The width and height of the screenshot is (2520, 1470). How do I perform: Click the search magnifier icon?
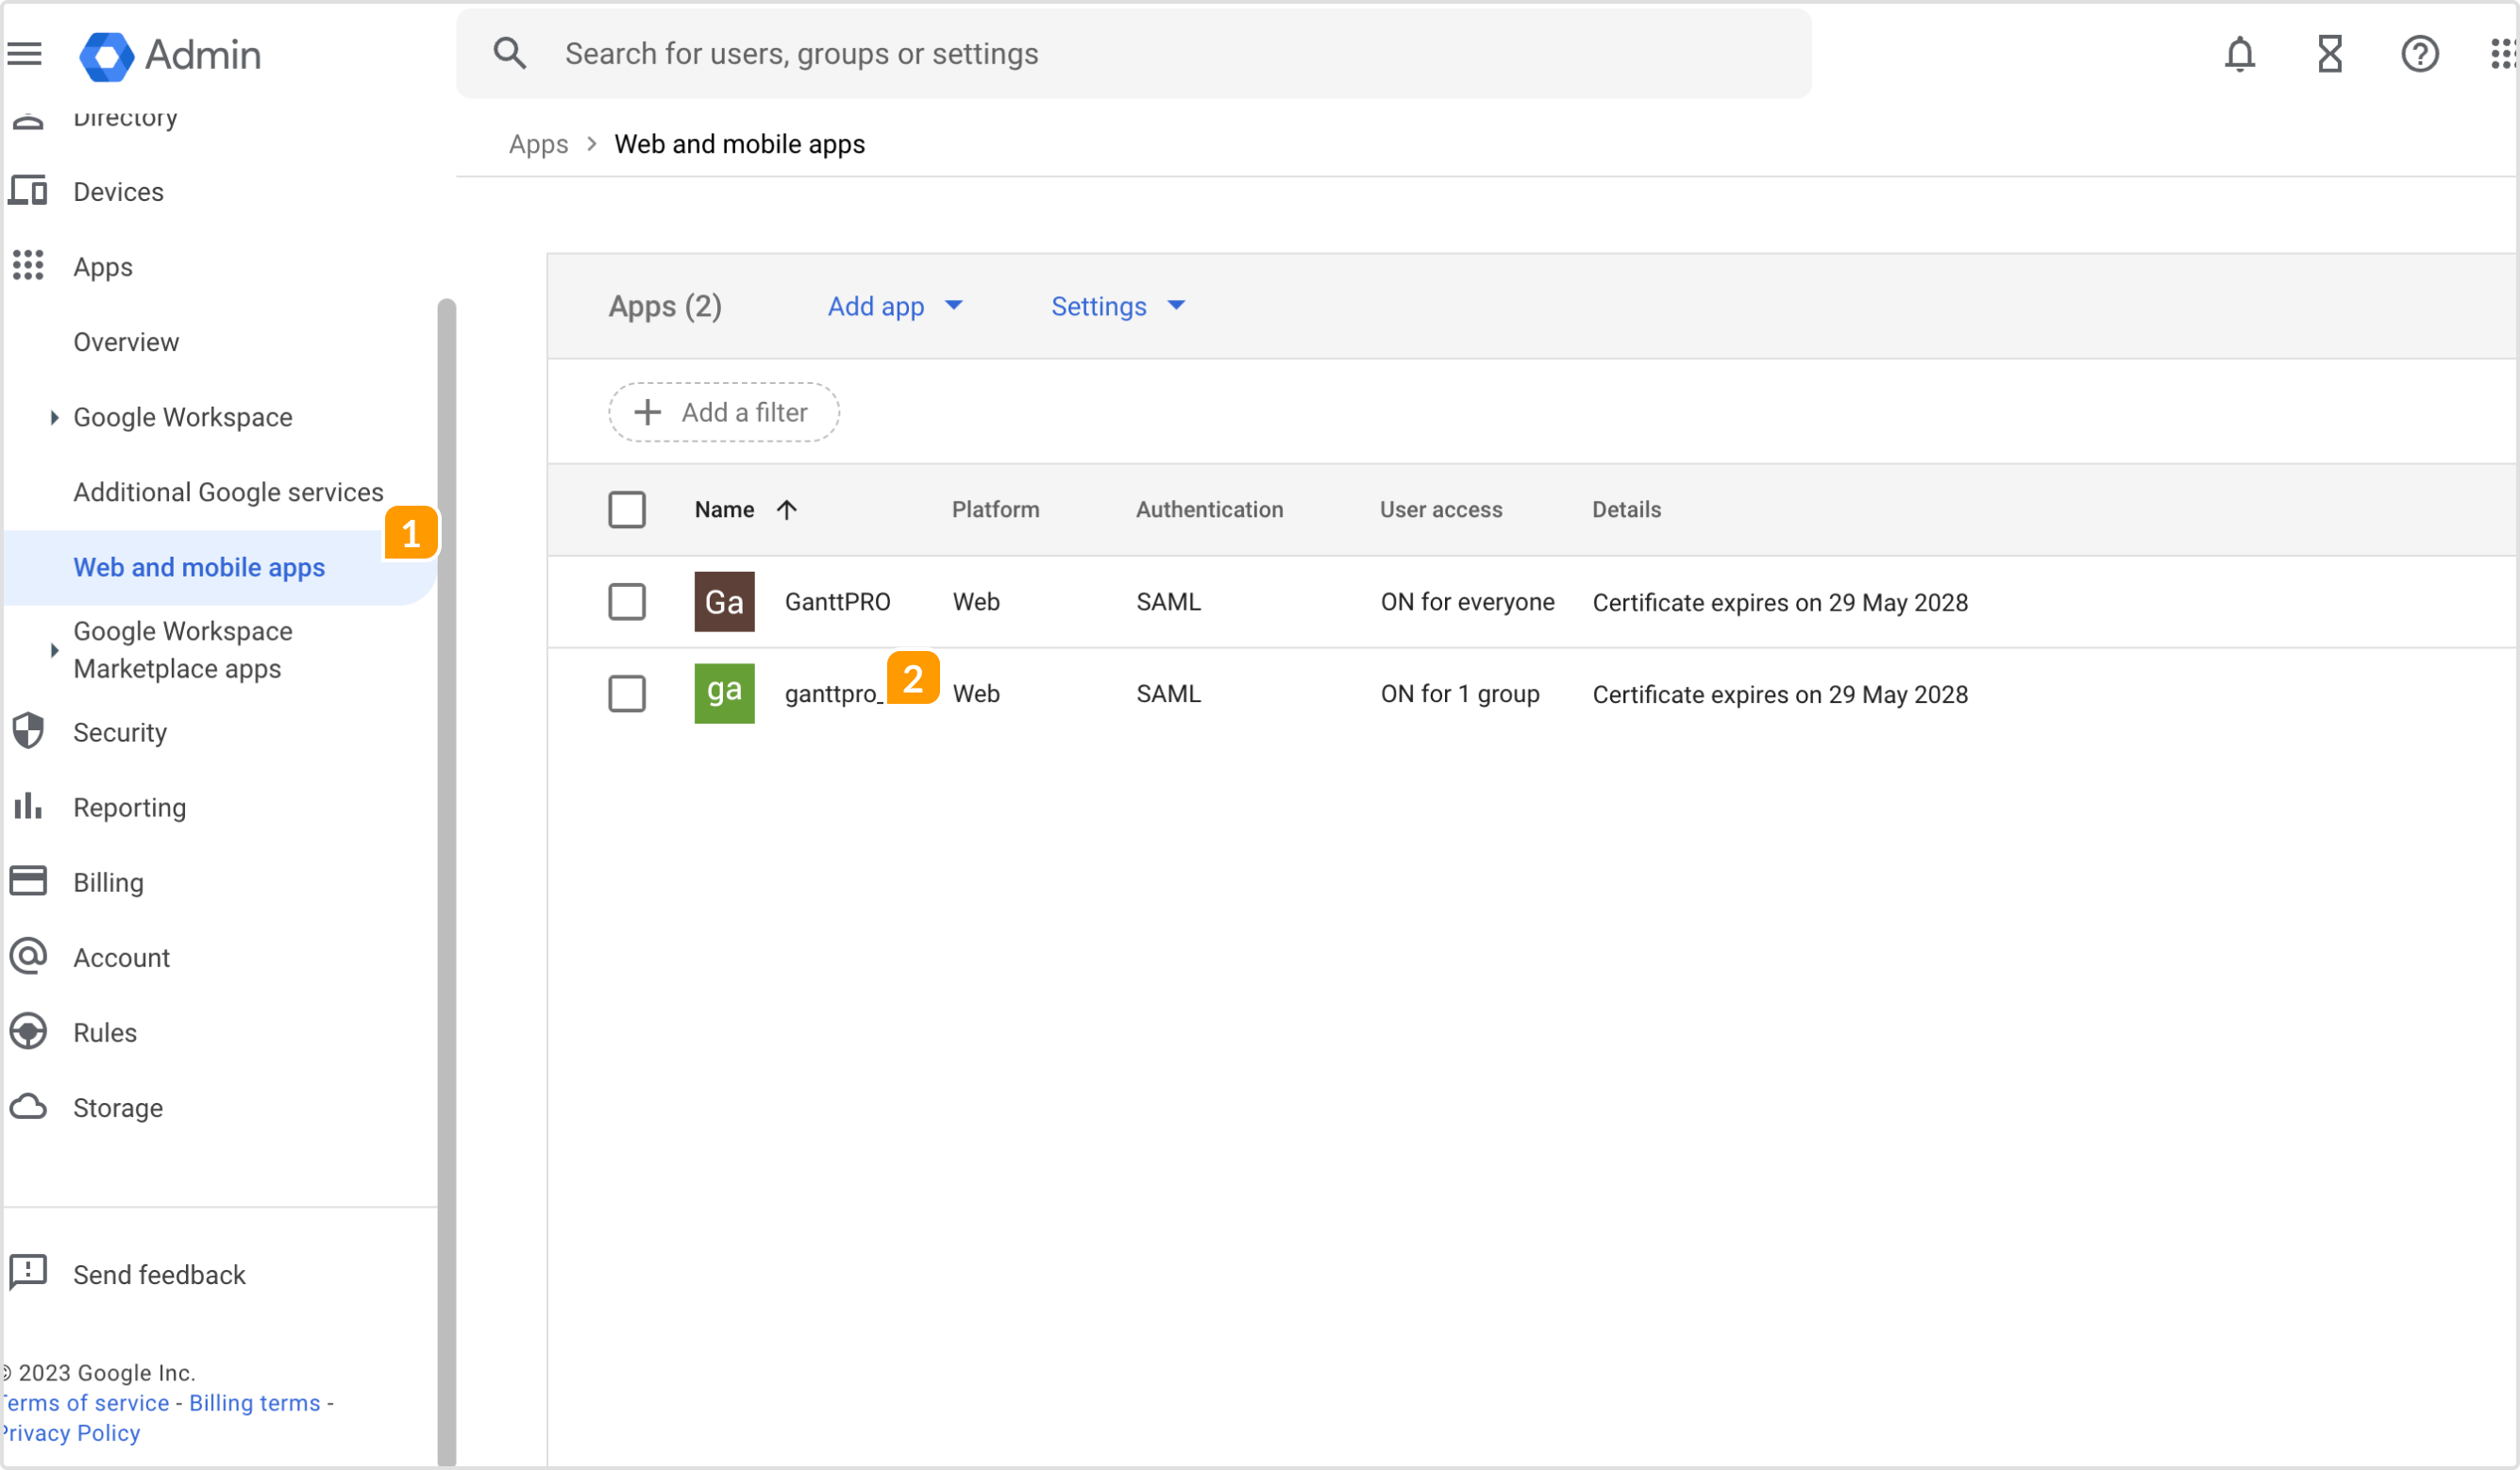(x=510, y=53)
